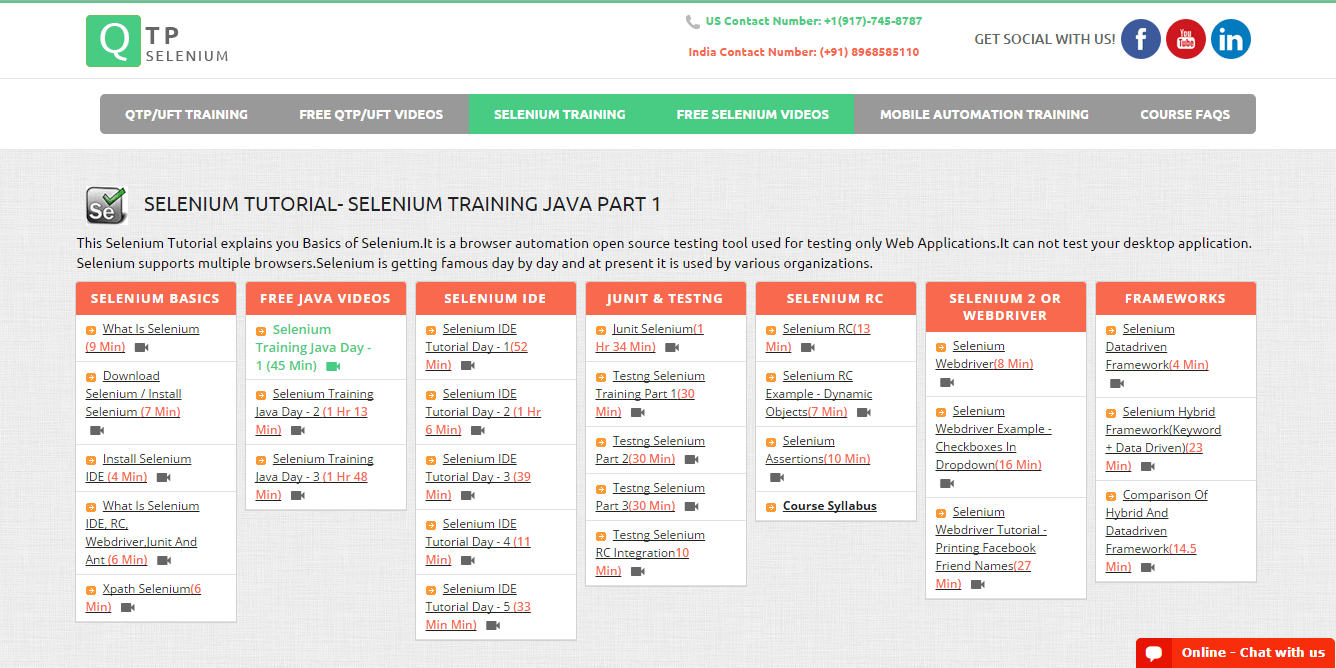Click the chat bubble icon in Online chat bar

(1153, 653)
